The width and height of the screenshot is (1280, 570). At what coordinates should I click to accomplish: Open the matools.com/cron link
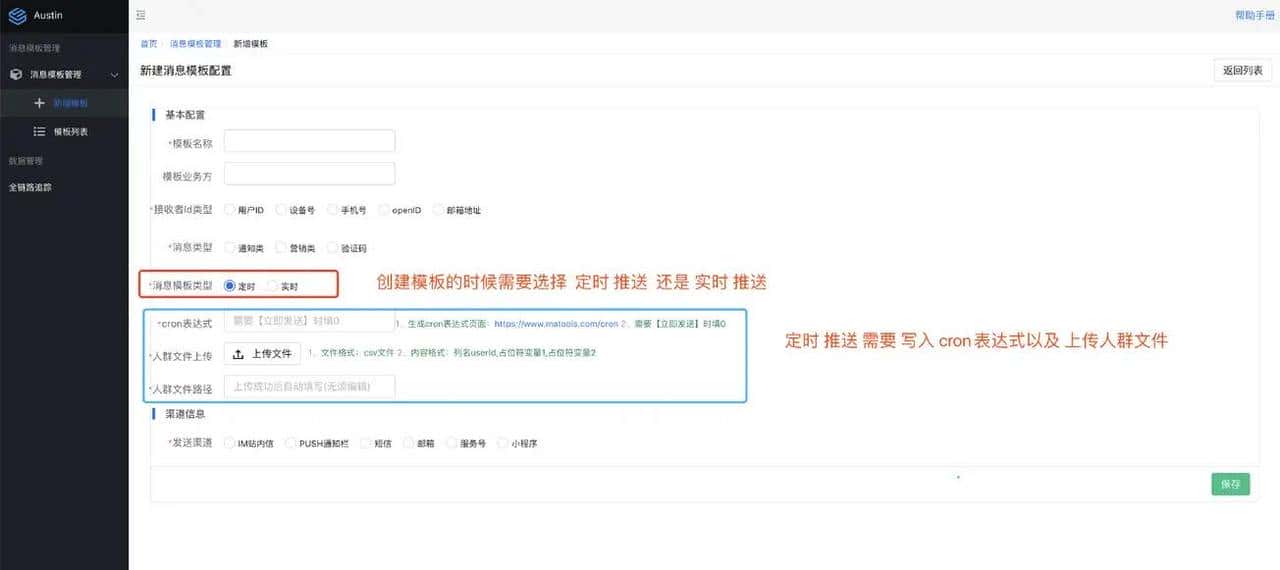[x=558, y=323]
